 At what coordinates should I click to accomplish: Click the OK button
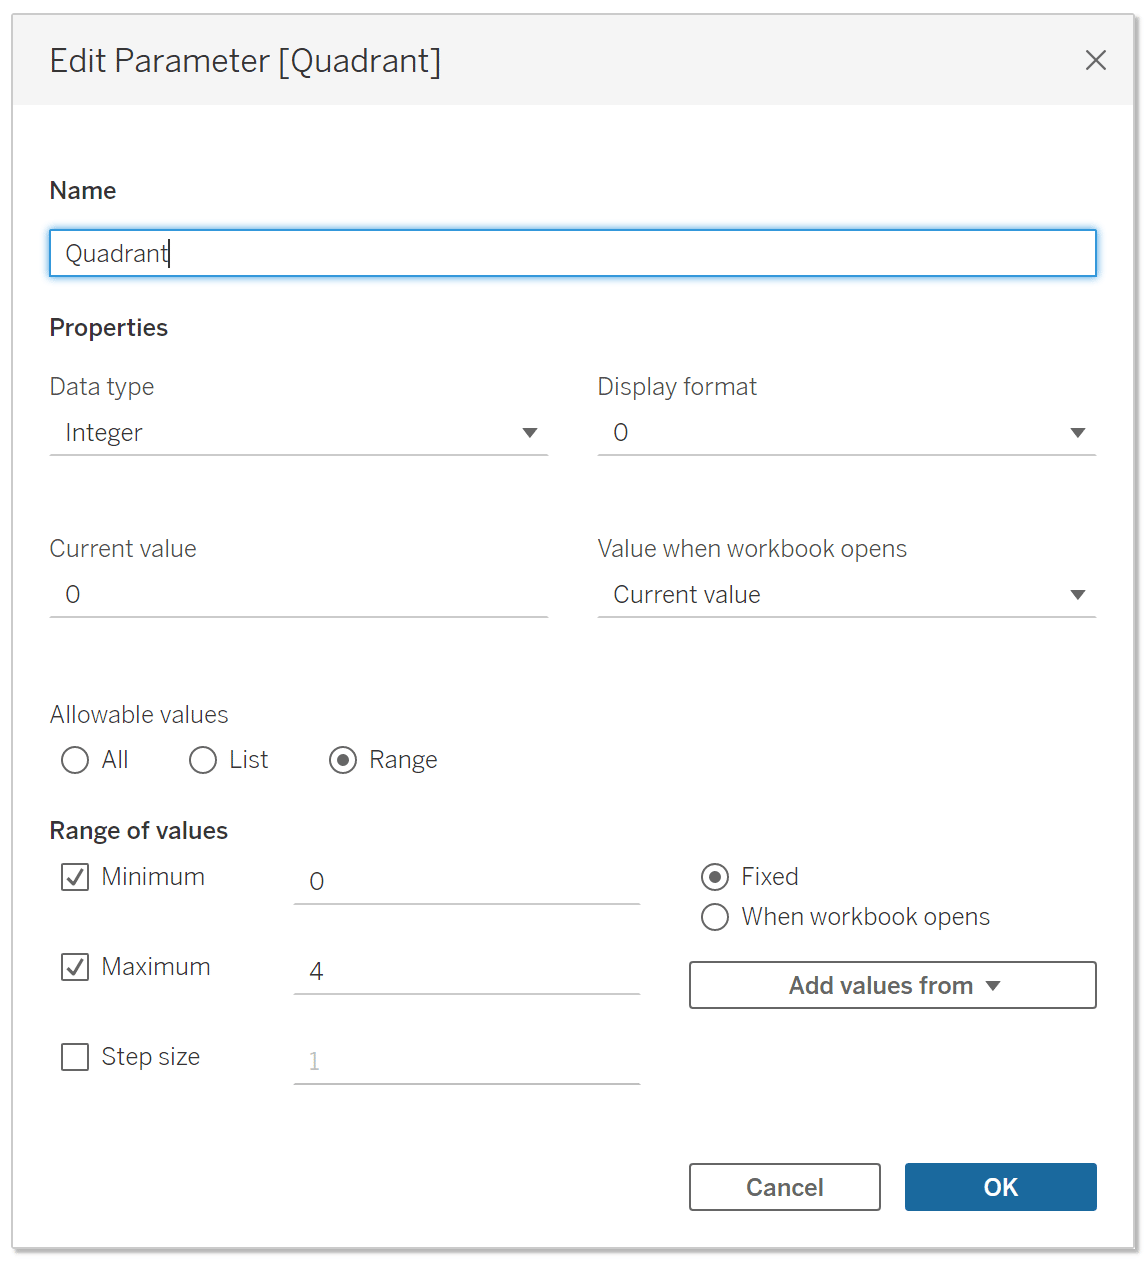1001,1187
